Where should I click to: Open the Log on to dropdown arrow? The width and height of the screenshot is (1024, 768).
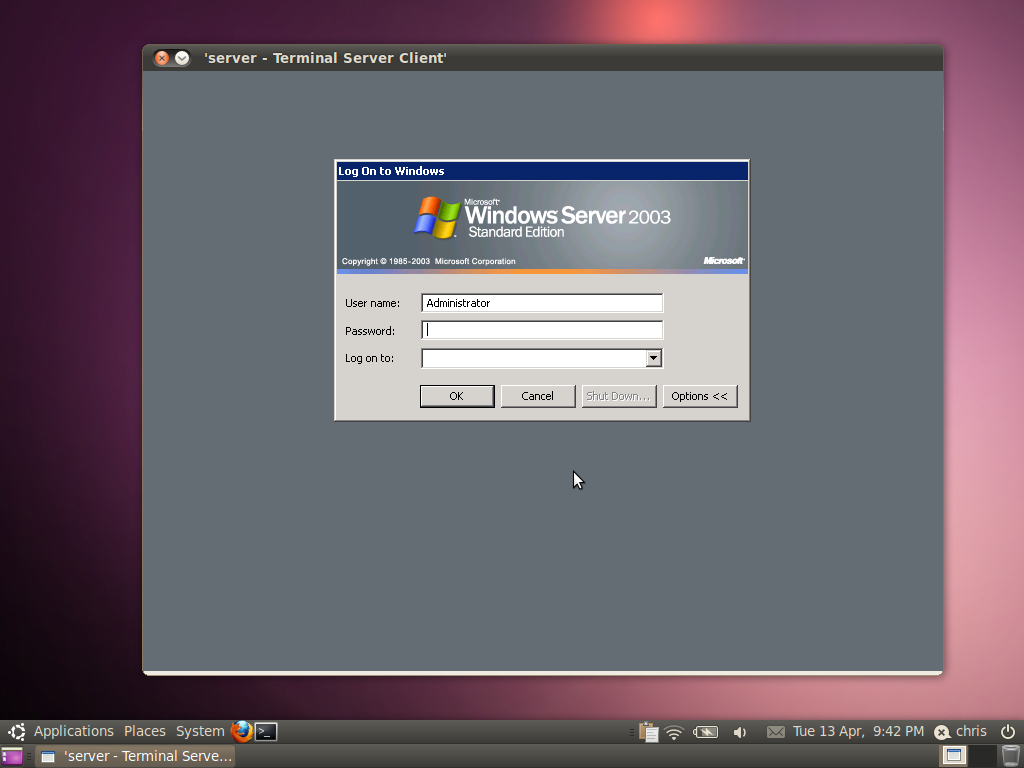click(653, 358)
